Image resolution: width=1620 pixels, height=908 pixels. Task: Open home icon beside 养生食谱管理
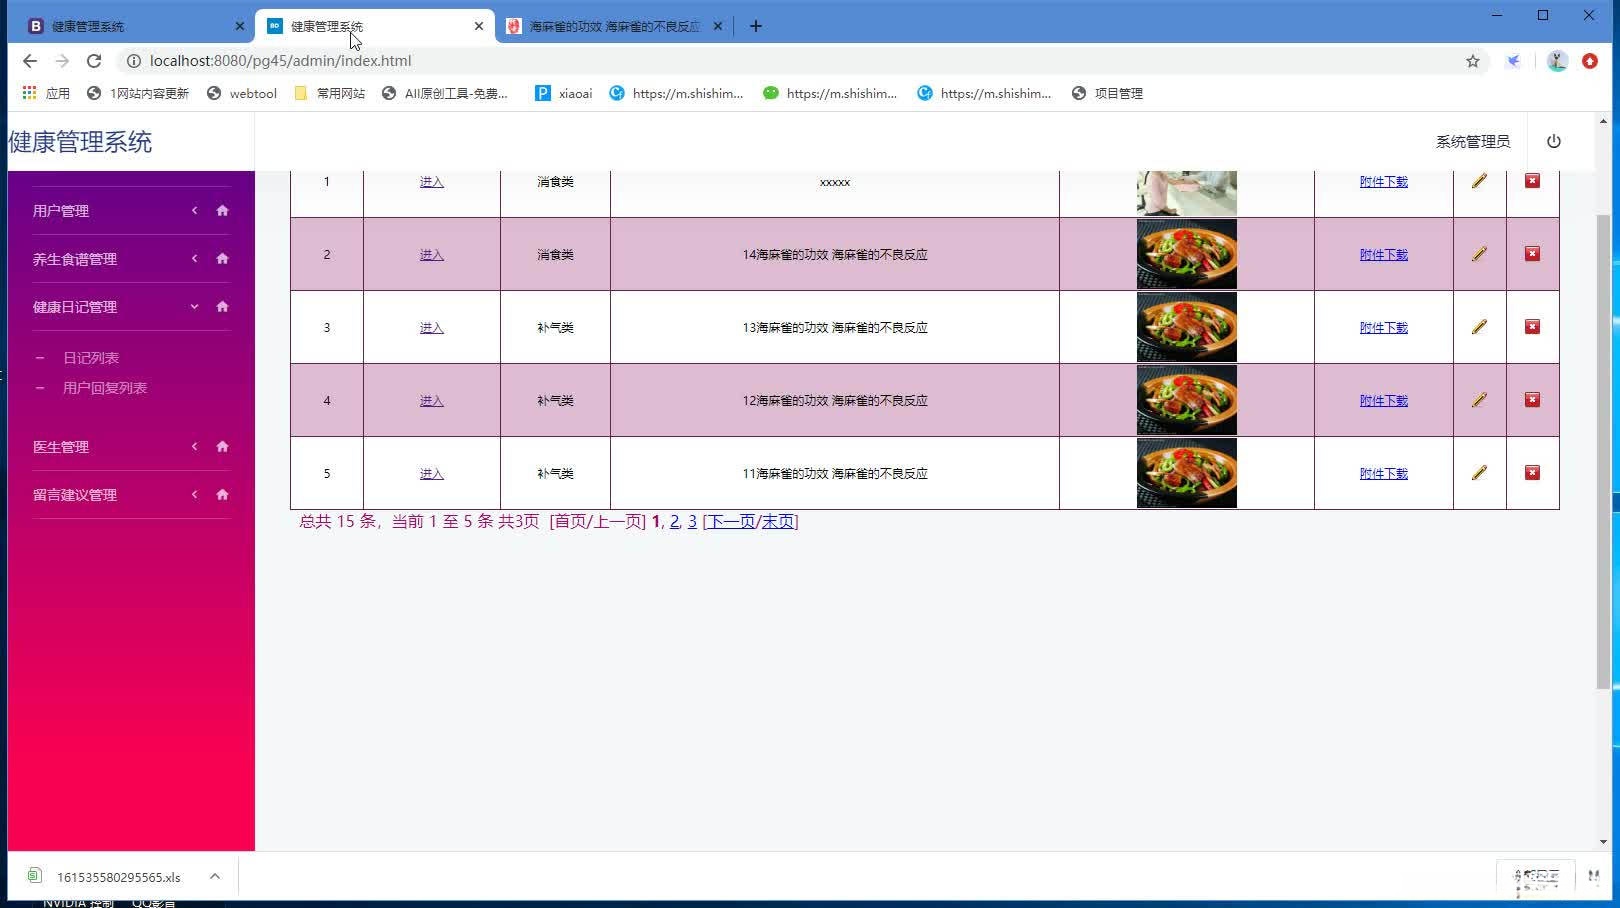pyautogui.click(x=222, y=259)
